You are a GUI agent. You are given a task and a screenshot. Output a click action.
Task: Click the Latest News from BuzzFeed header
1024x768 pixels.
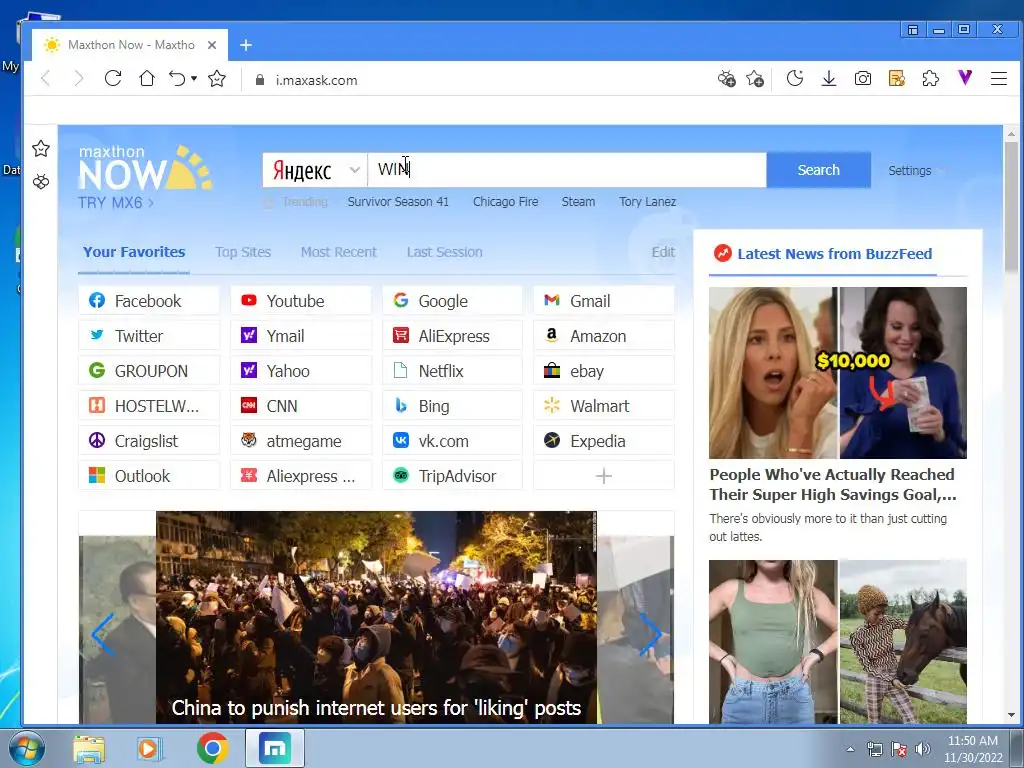pyautogui.click(x=834, y=254)
